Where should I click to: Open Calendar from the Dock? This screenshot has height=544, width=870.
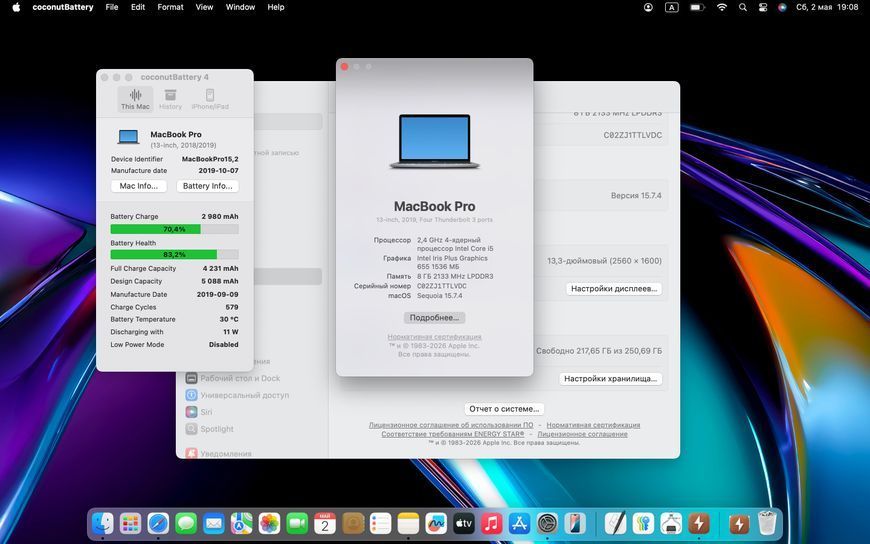pyautogui.click(x=325, y=523)
